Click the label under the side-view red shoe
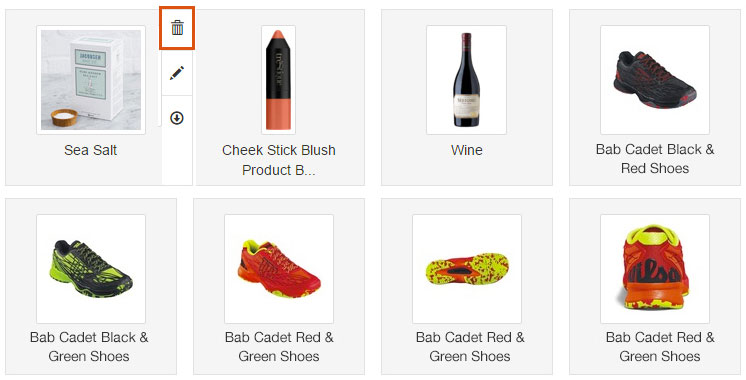The width and height of the screenshot is (746, 380). point(279,347)
